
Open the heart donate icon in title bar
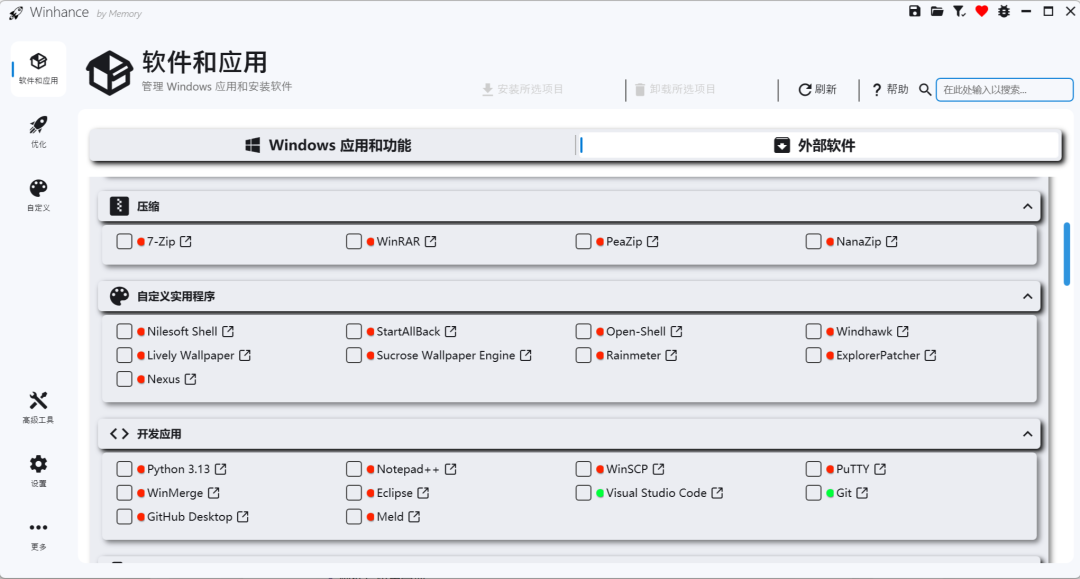pyautogui.click(x=982, y=11)
